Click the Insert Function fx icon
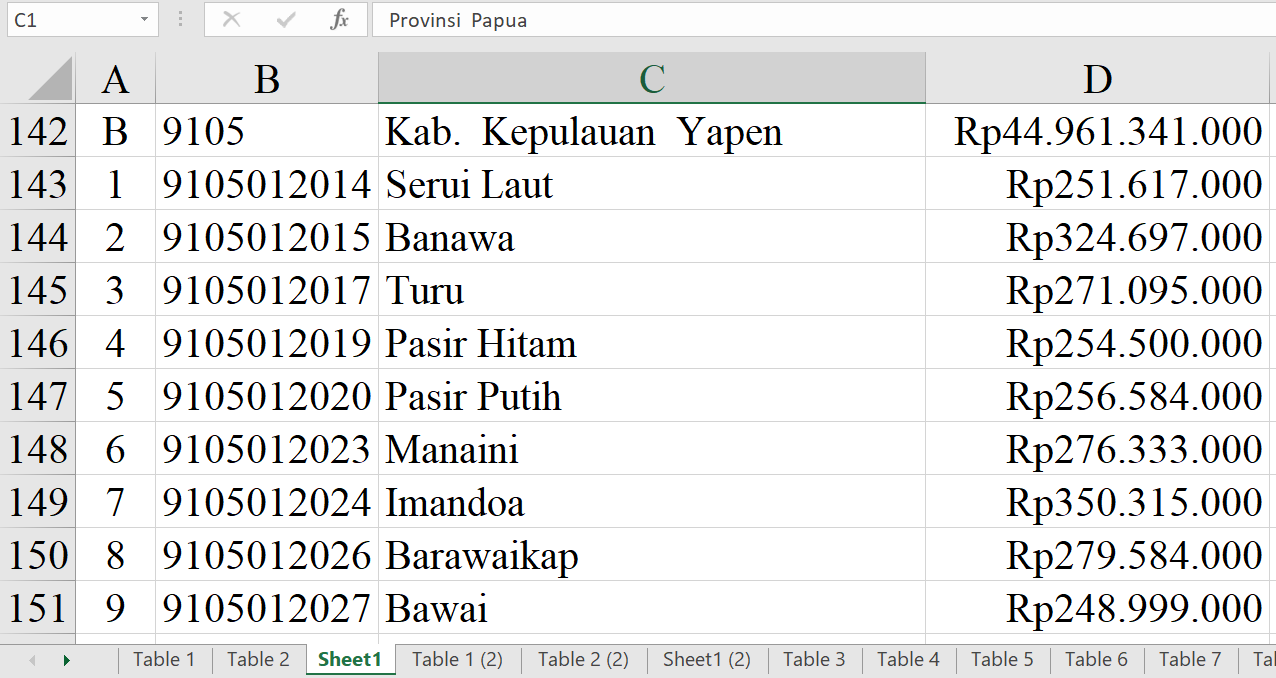 339,20
